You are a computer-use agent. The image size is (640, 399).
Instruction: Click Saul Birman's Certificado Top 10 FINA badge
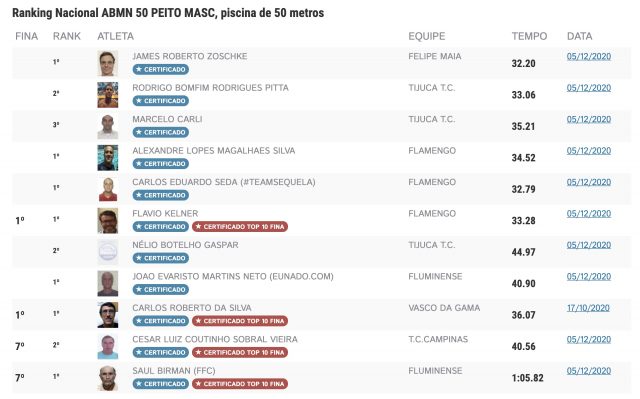coord(240,384)
